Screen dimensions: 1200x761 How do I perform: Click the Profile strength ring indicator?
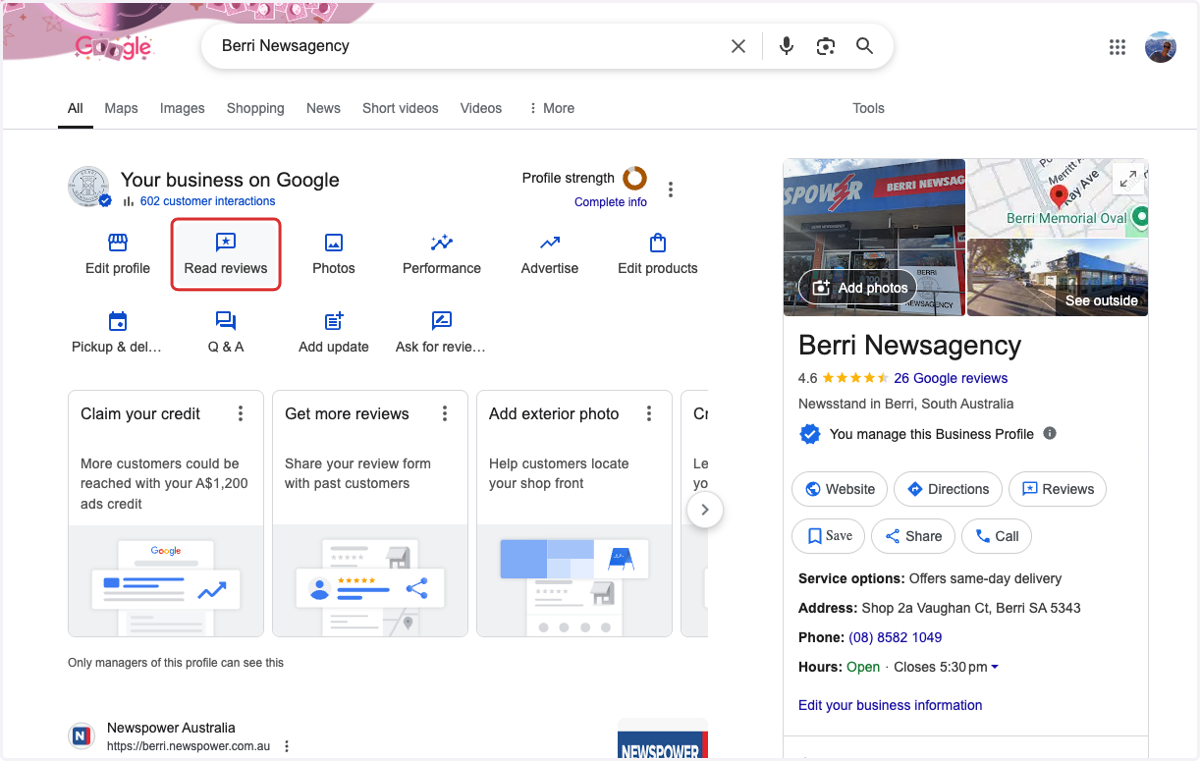tap(635, 178)
